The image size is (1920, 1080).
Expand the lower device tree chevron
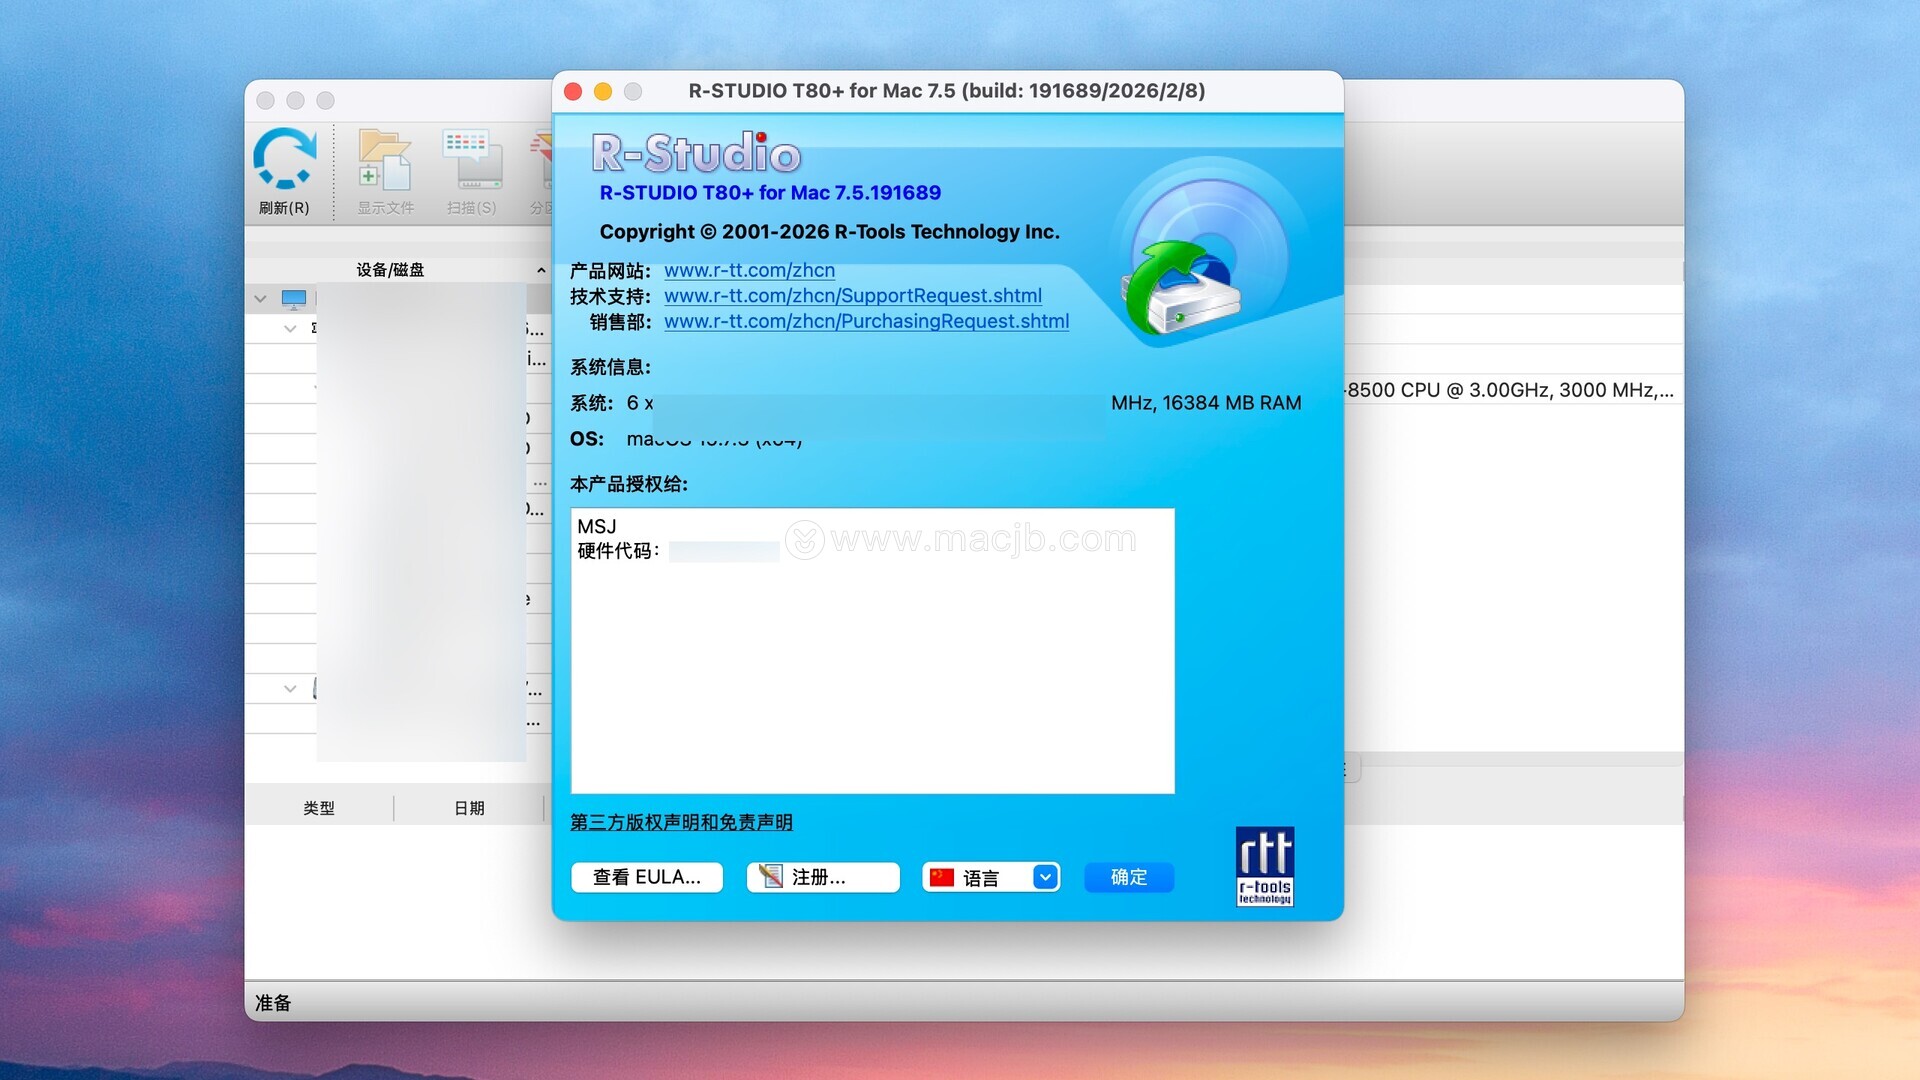click(290, 689)
